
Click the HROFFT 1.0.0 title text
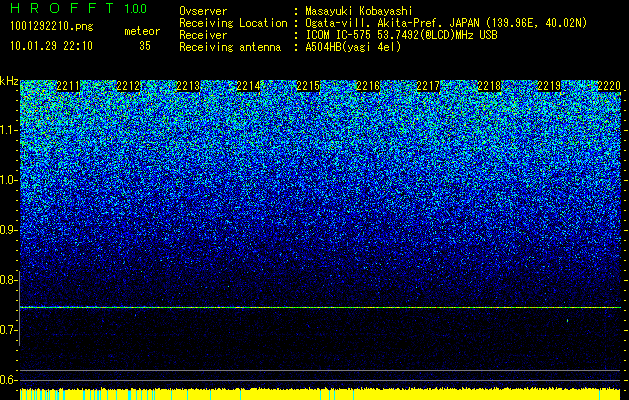[79, 8]
